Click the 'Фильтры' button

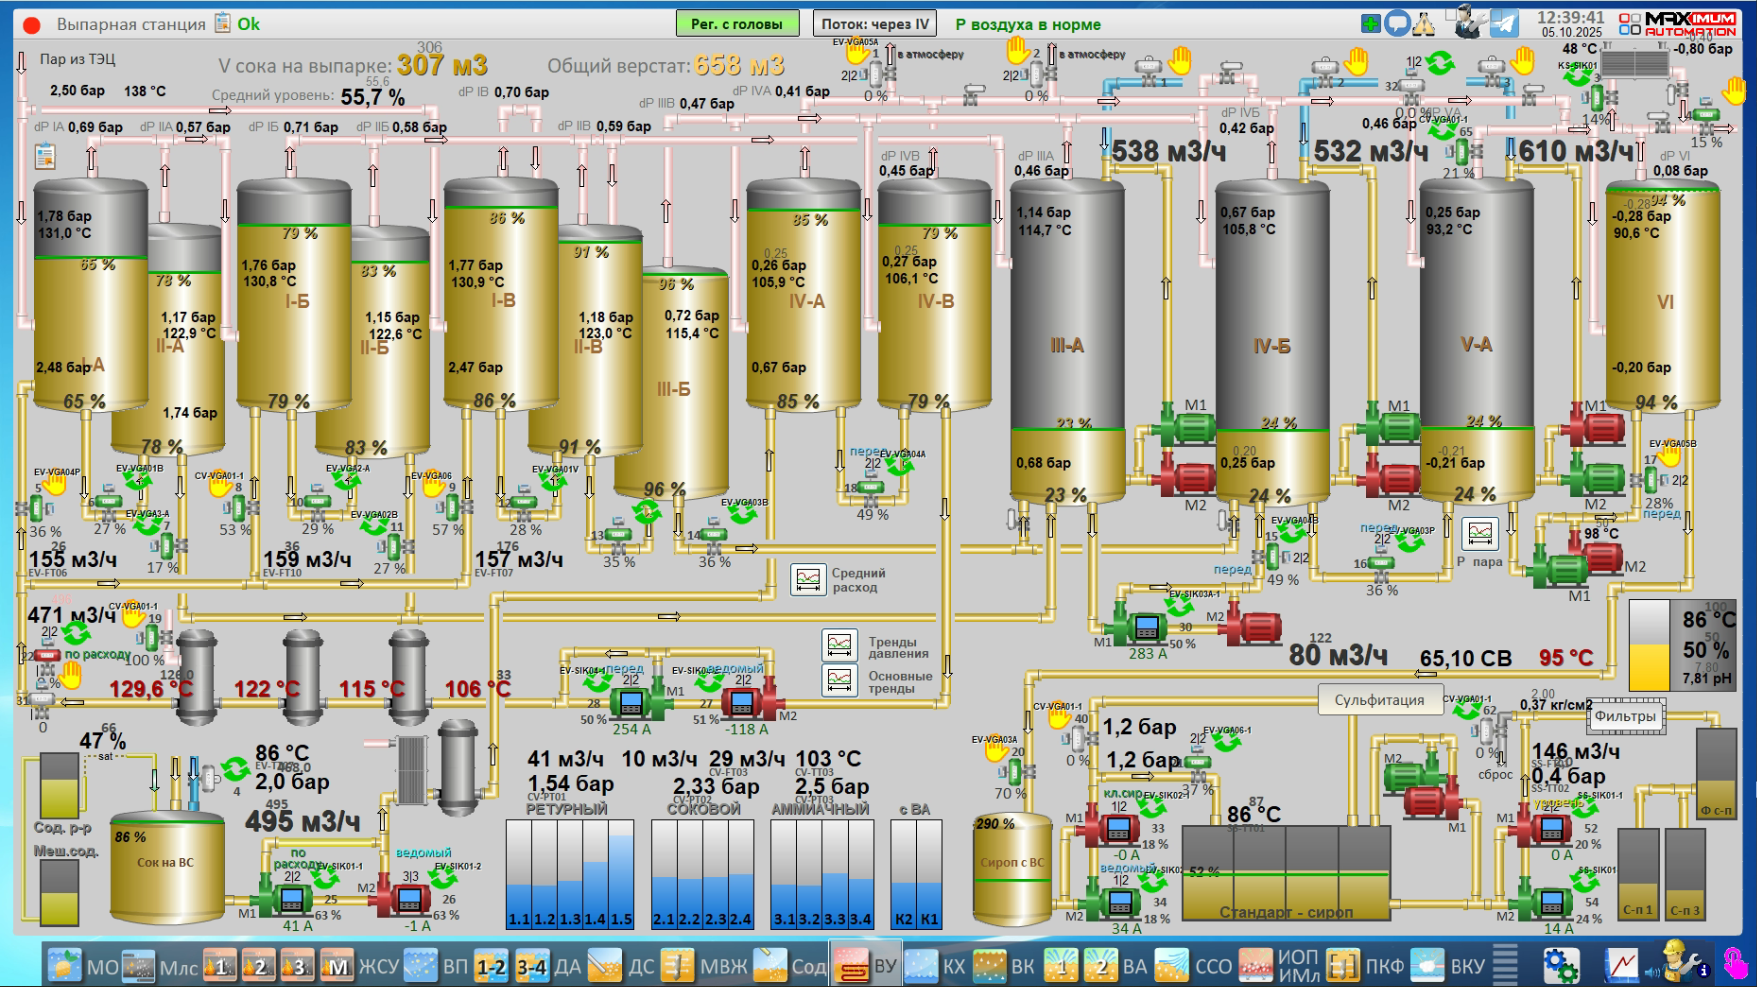1624,716
